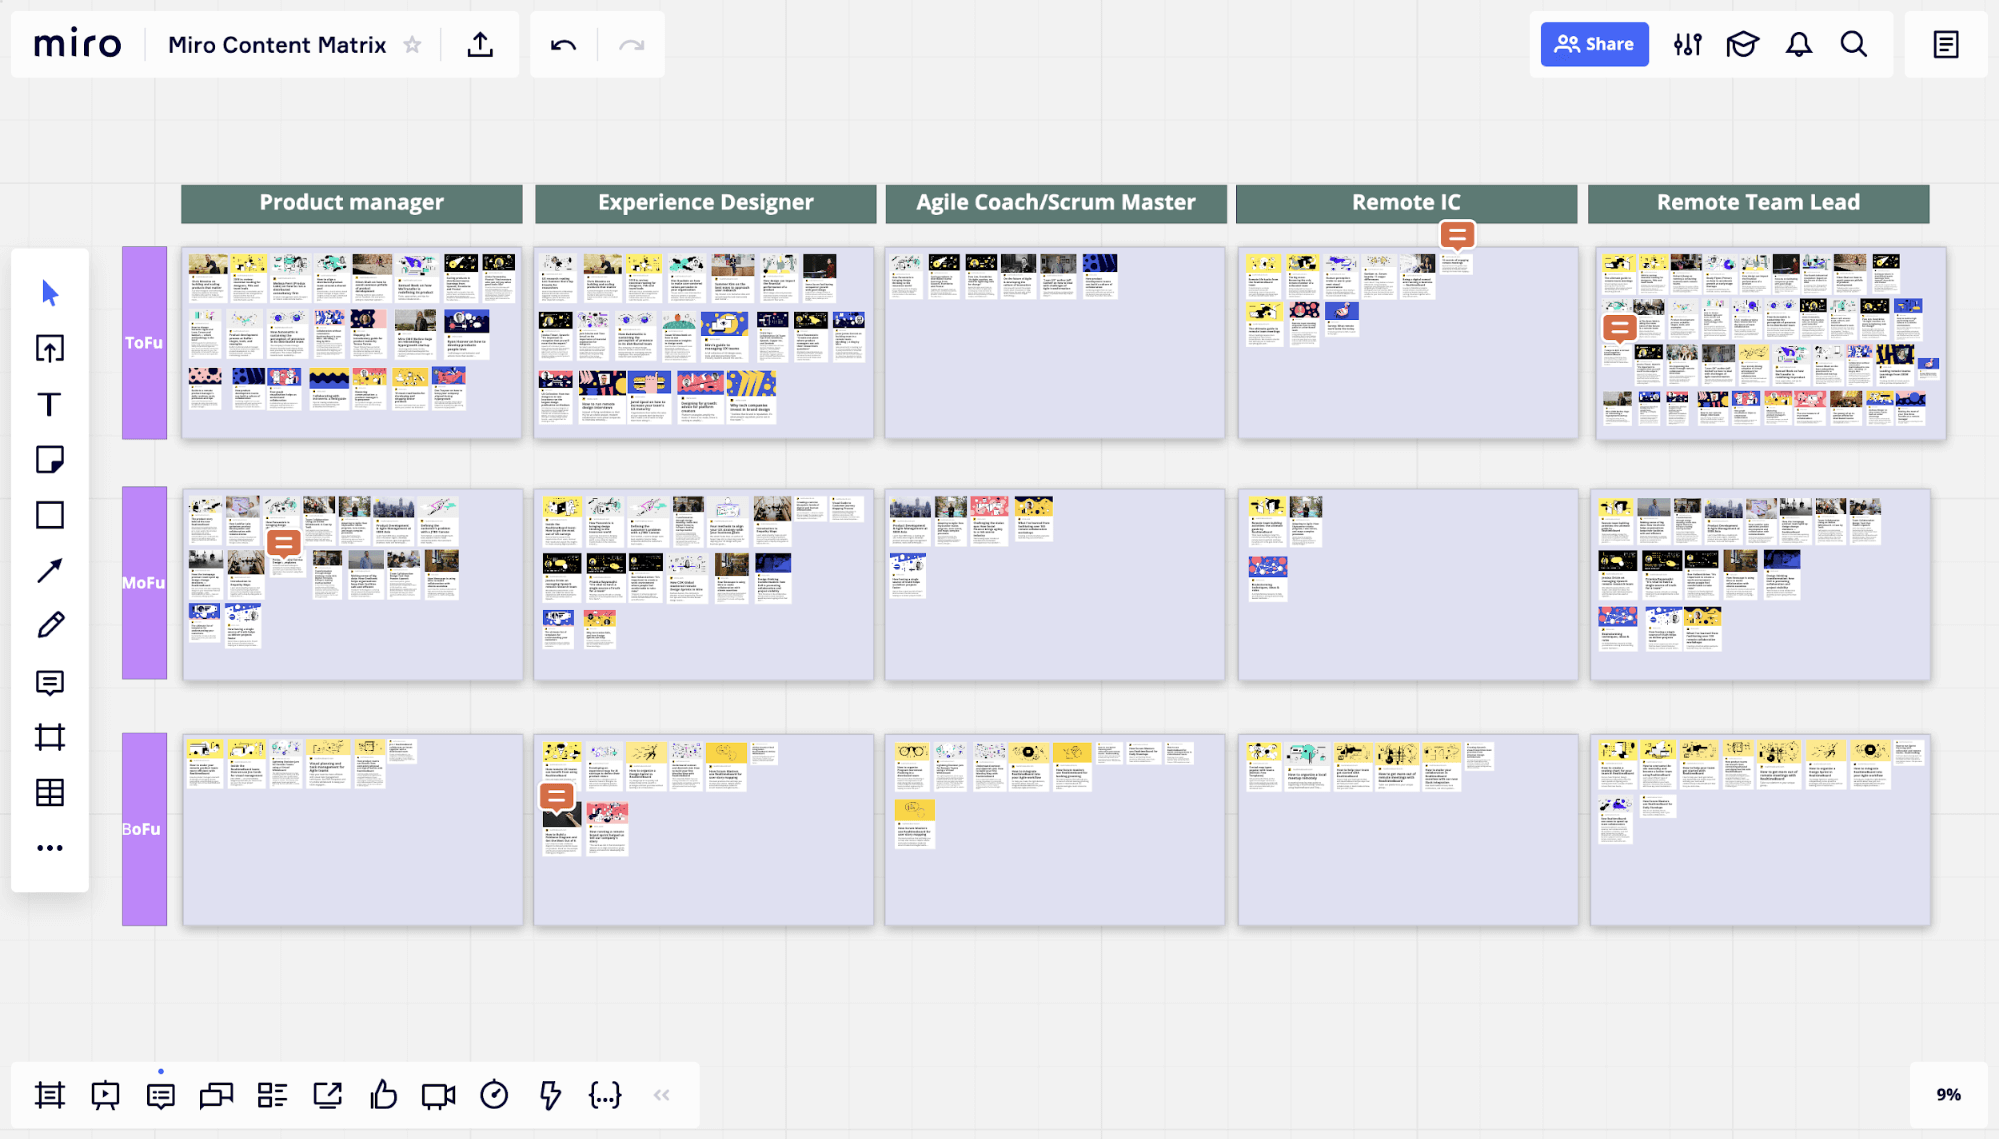
Task: Click the blue Share button
Action: tap(1594, 45)
